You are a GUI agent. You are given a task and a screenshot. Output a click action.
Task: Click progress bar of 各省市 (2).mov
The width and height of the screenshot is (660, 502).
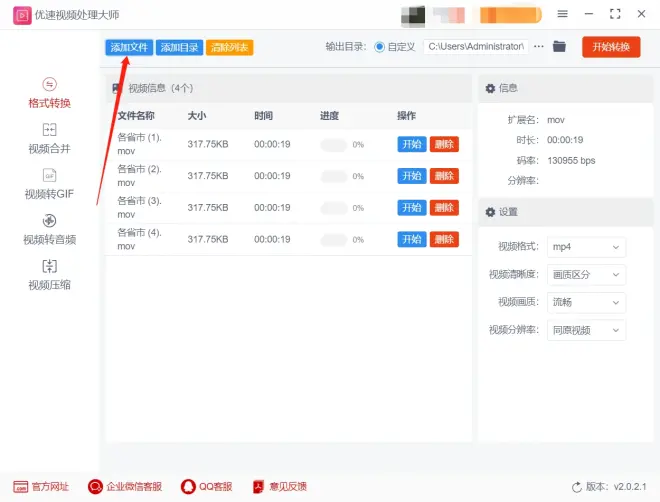point(334,176)
